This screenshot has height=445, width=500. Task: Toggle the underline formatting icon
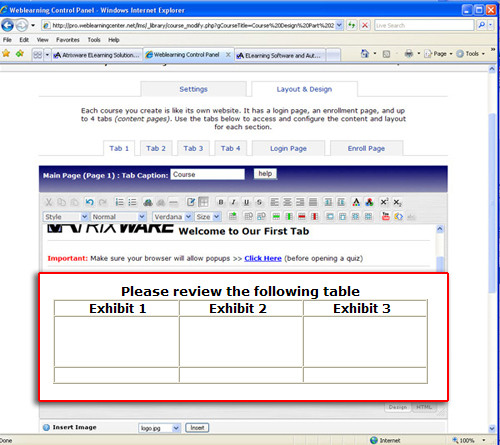(x=246, y=202)
